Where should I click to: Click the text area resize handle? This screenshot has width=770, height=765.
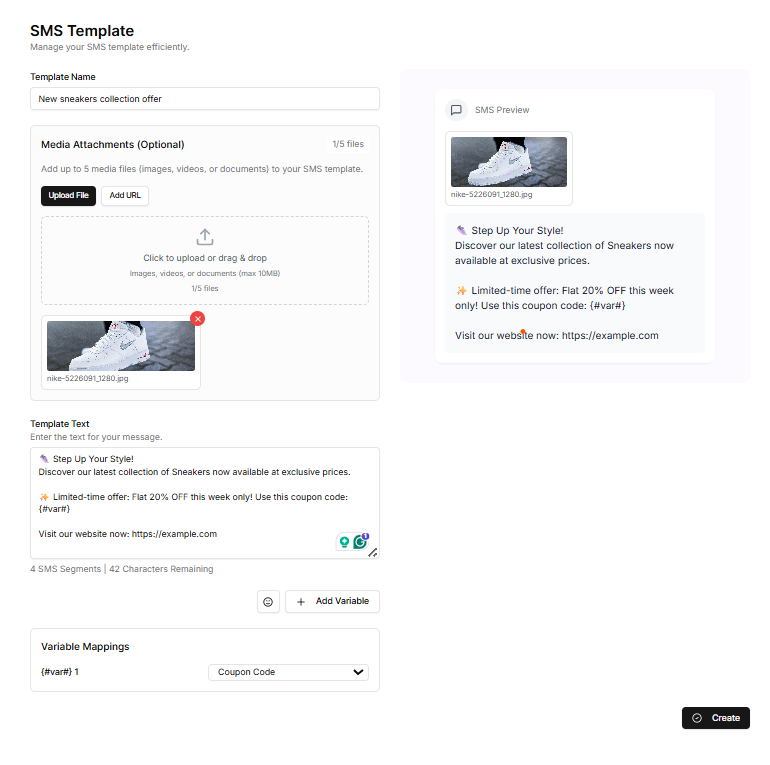click(373, 552)
